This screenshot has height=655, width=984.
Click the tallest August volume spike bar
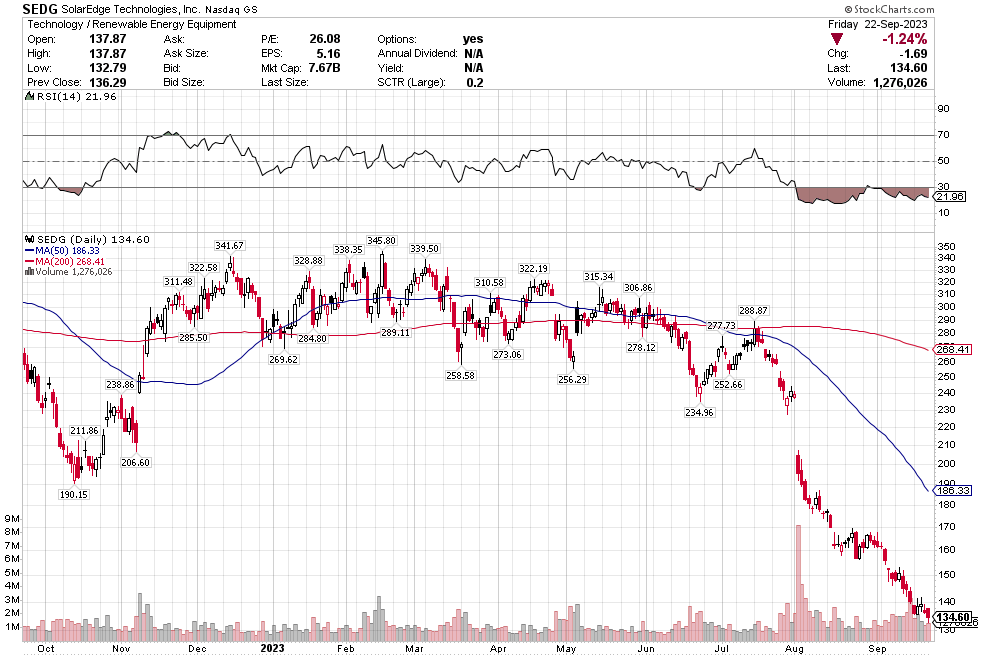[798, 582]
